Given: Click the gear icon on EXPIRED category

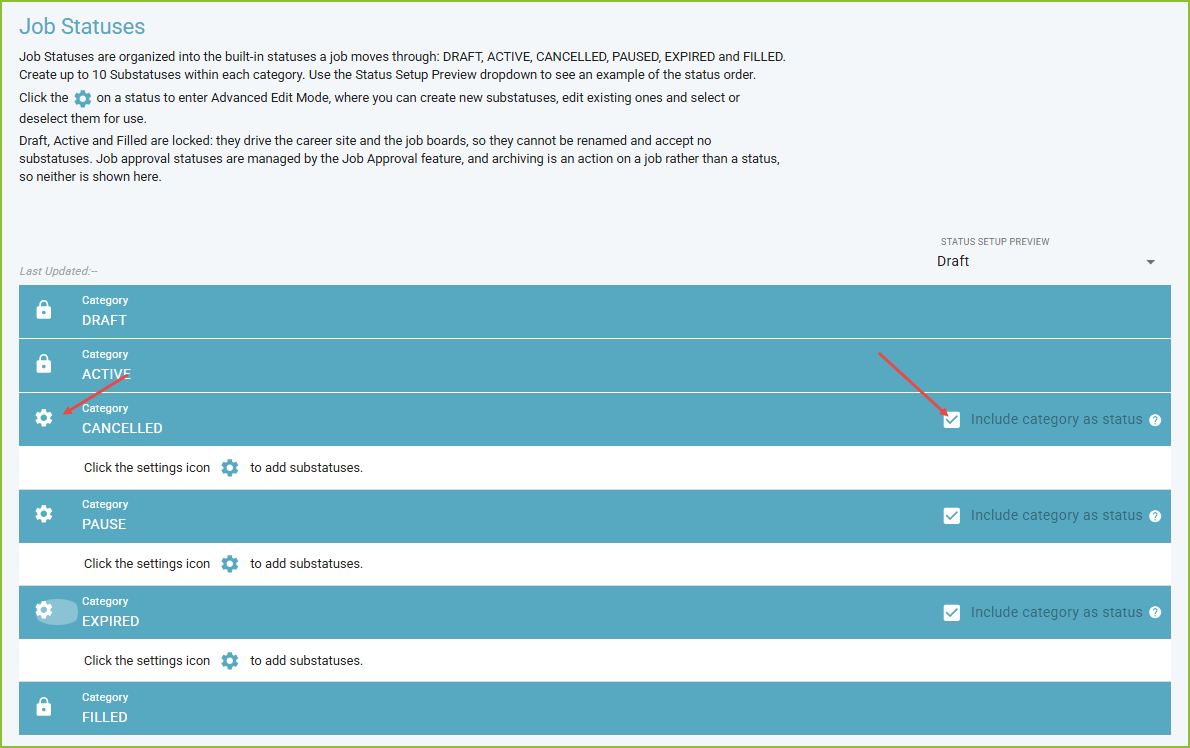Looking at the screenshot, I should click(x=44, y=611).
